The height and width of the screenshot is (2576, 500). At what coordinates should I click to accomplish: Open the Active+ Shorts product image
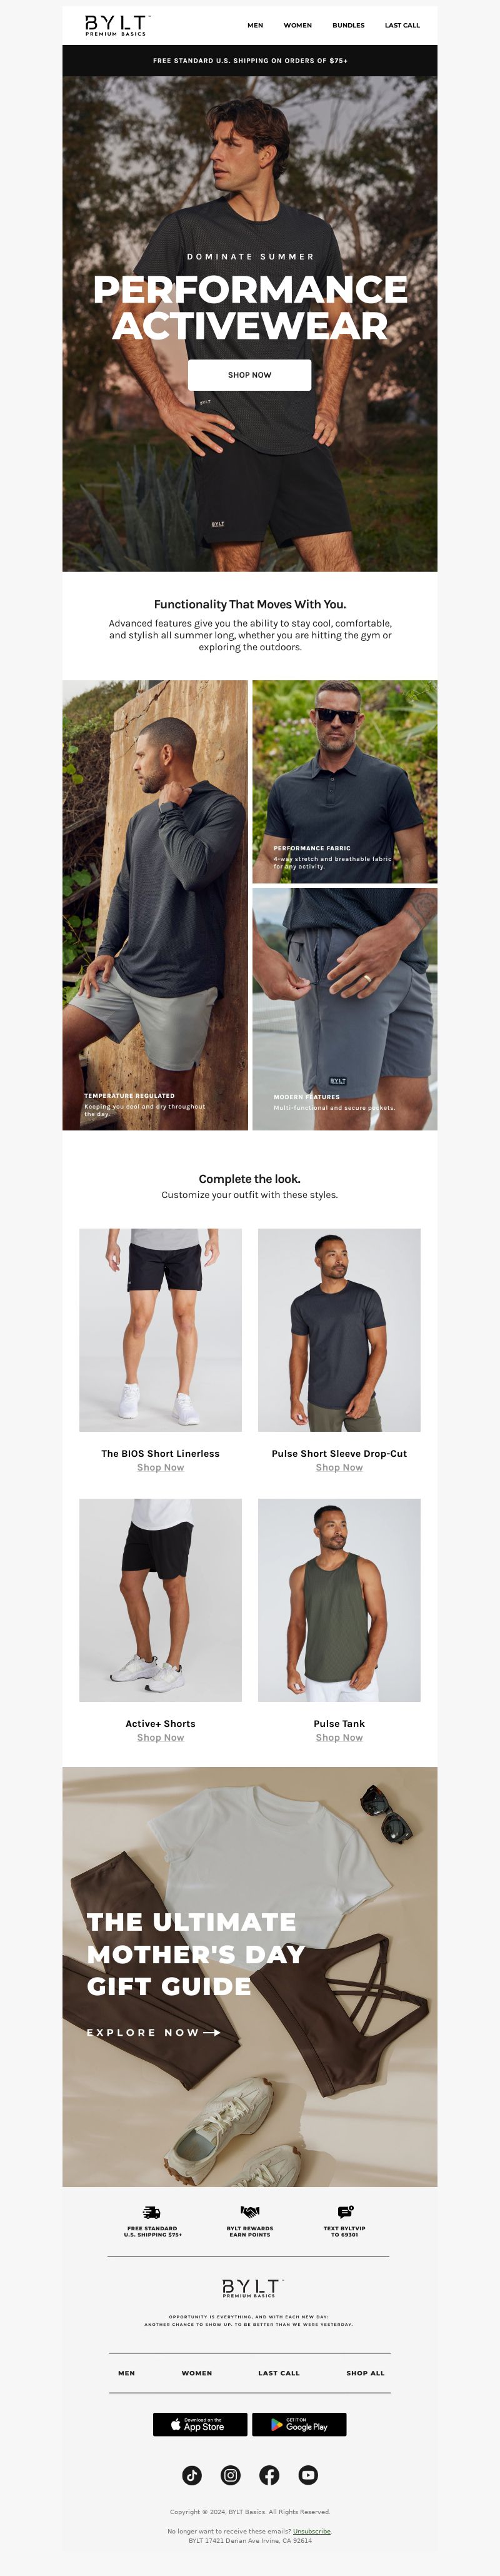click(160, 1600)
